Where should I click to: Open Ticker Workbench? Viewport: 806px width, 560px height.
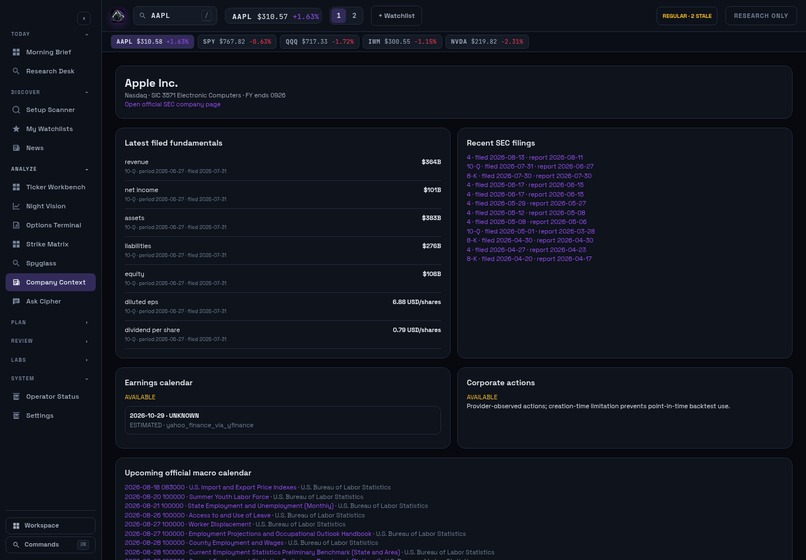pos(50,187)
